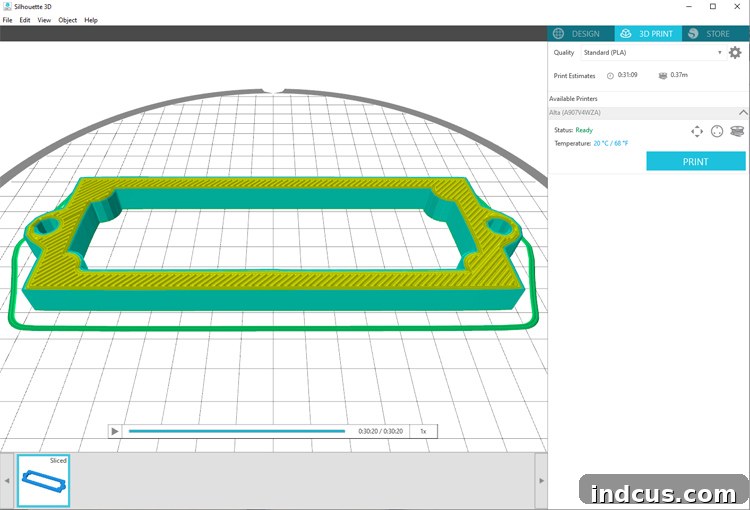Open the File menu
Screen dimensions: 750x510
(8, 20)
